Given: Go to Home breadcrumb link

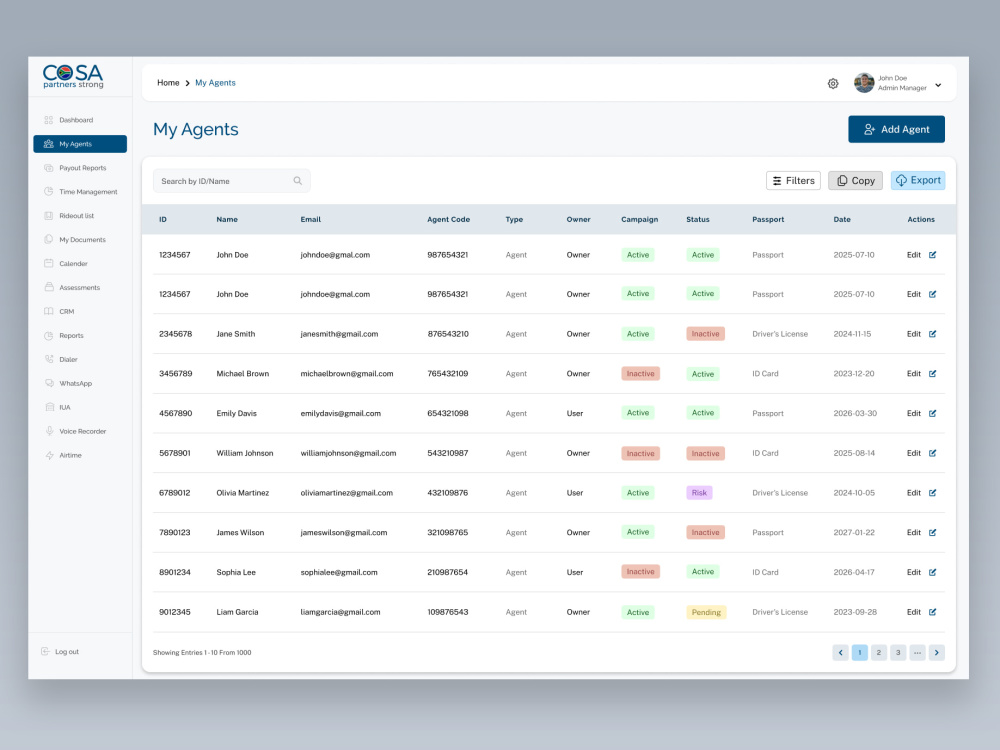Looking at the screenshot, I should [x=168, y=83].
